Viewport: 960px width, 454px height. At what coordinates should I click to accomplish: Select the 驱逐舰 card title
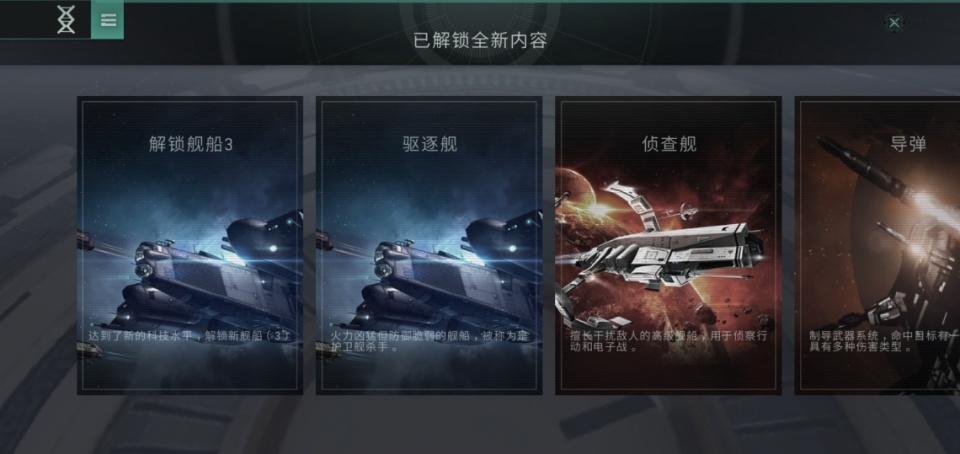(x=429, y=144)
